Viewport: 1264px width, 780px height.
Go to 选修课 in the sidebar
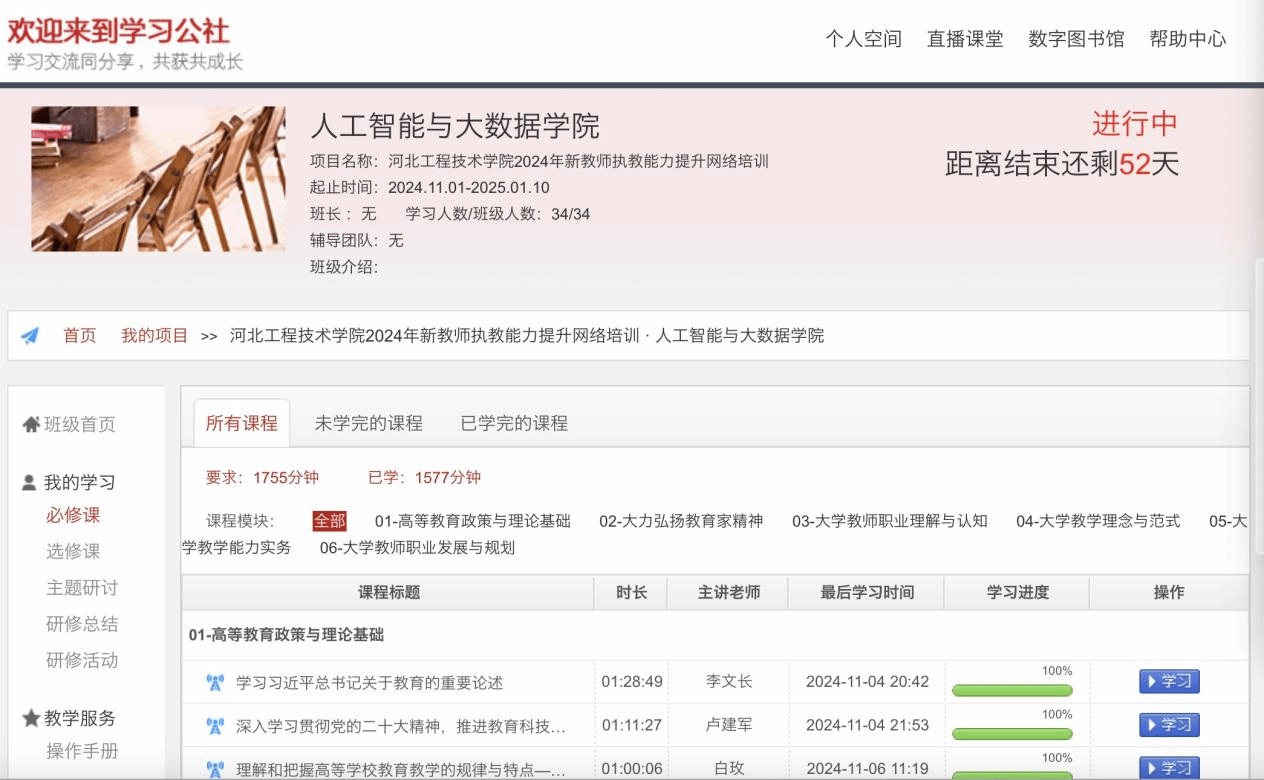coord(73,551)
